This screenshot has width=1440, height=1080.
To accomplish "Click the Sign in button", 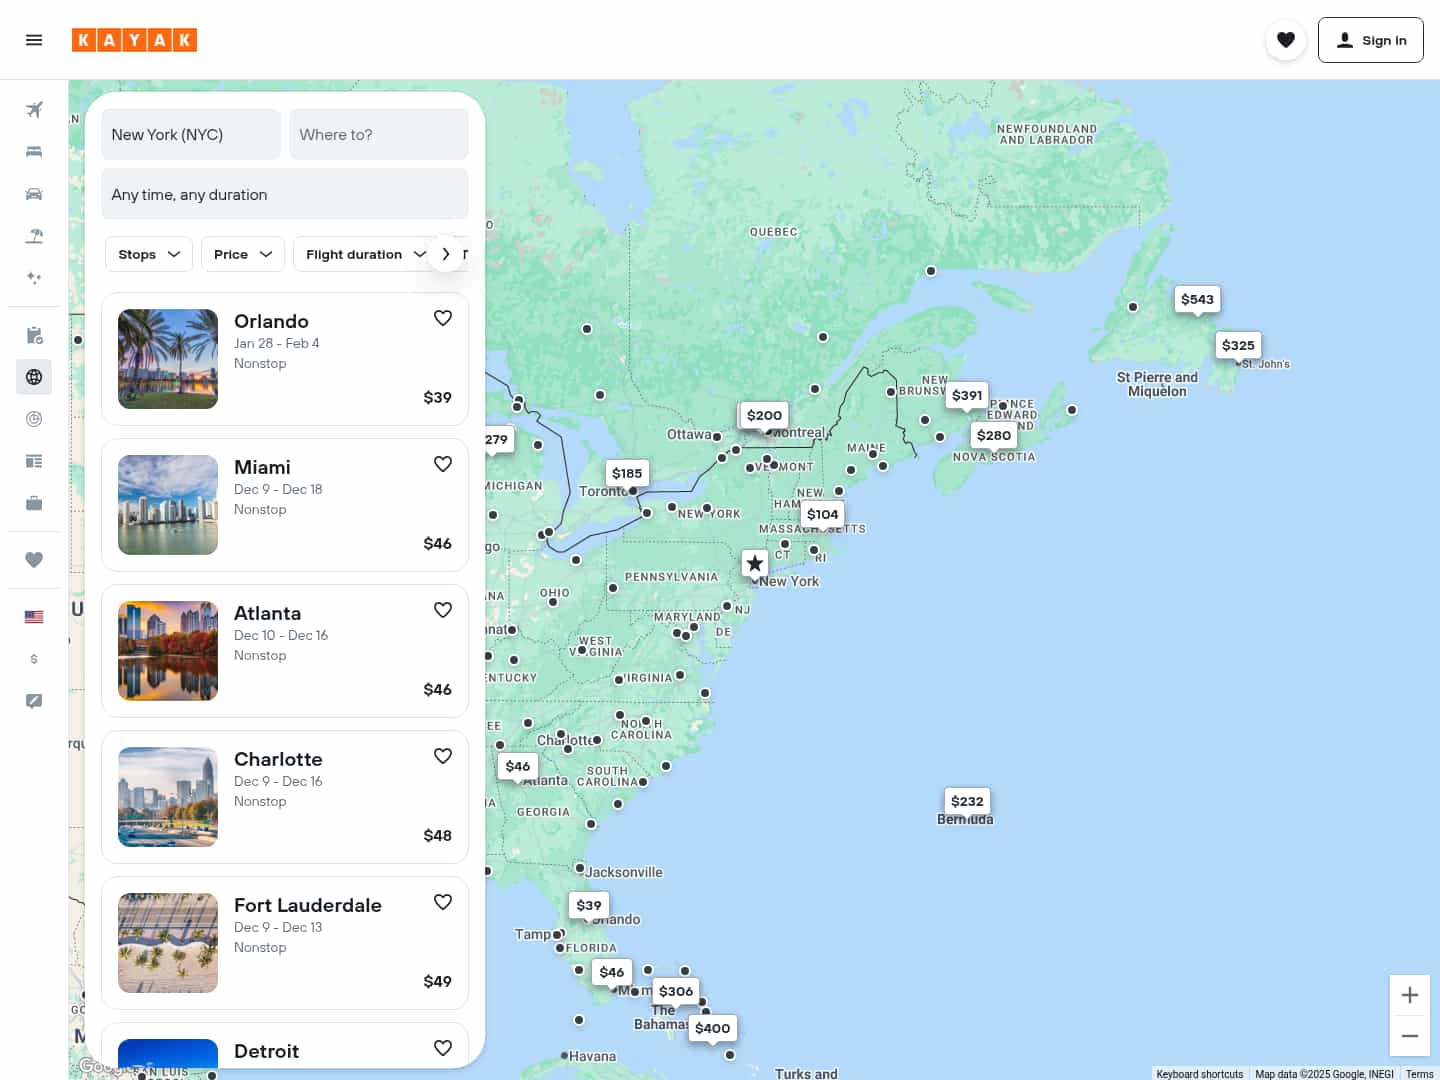I will pyautogui.click(x=1370, y=40).
